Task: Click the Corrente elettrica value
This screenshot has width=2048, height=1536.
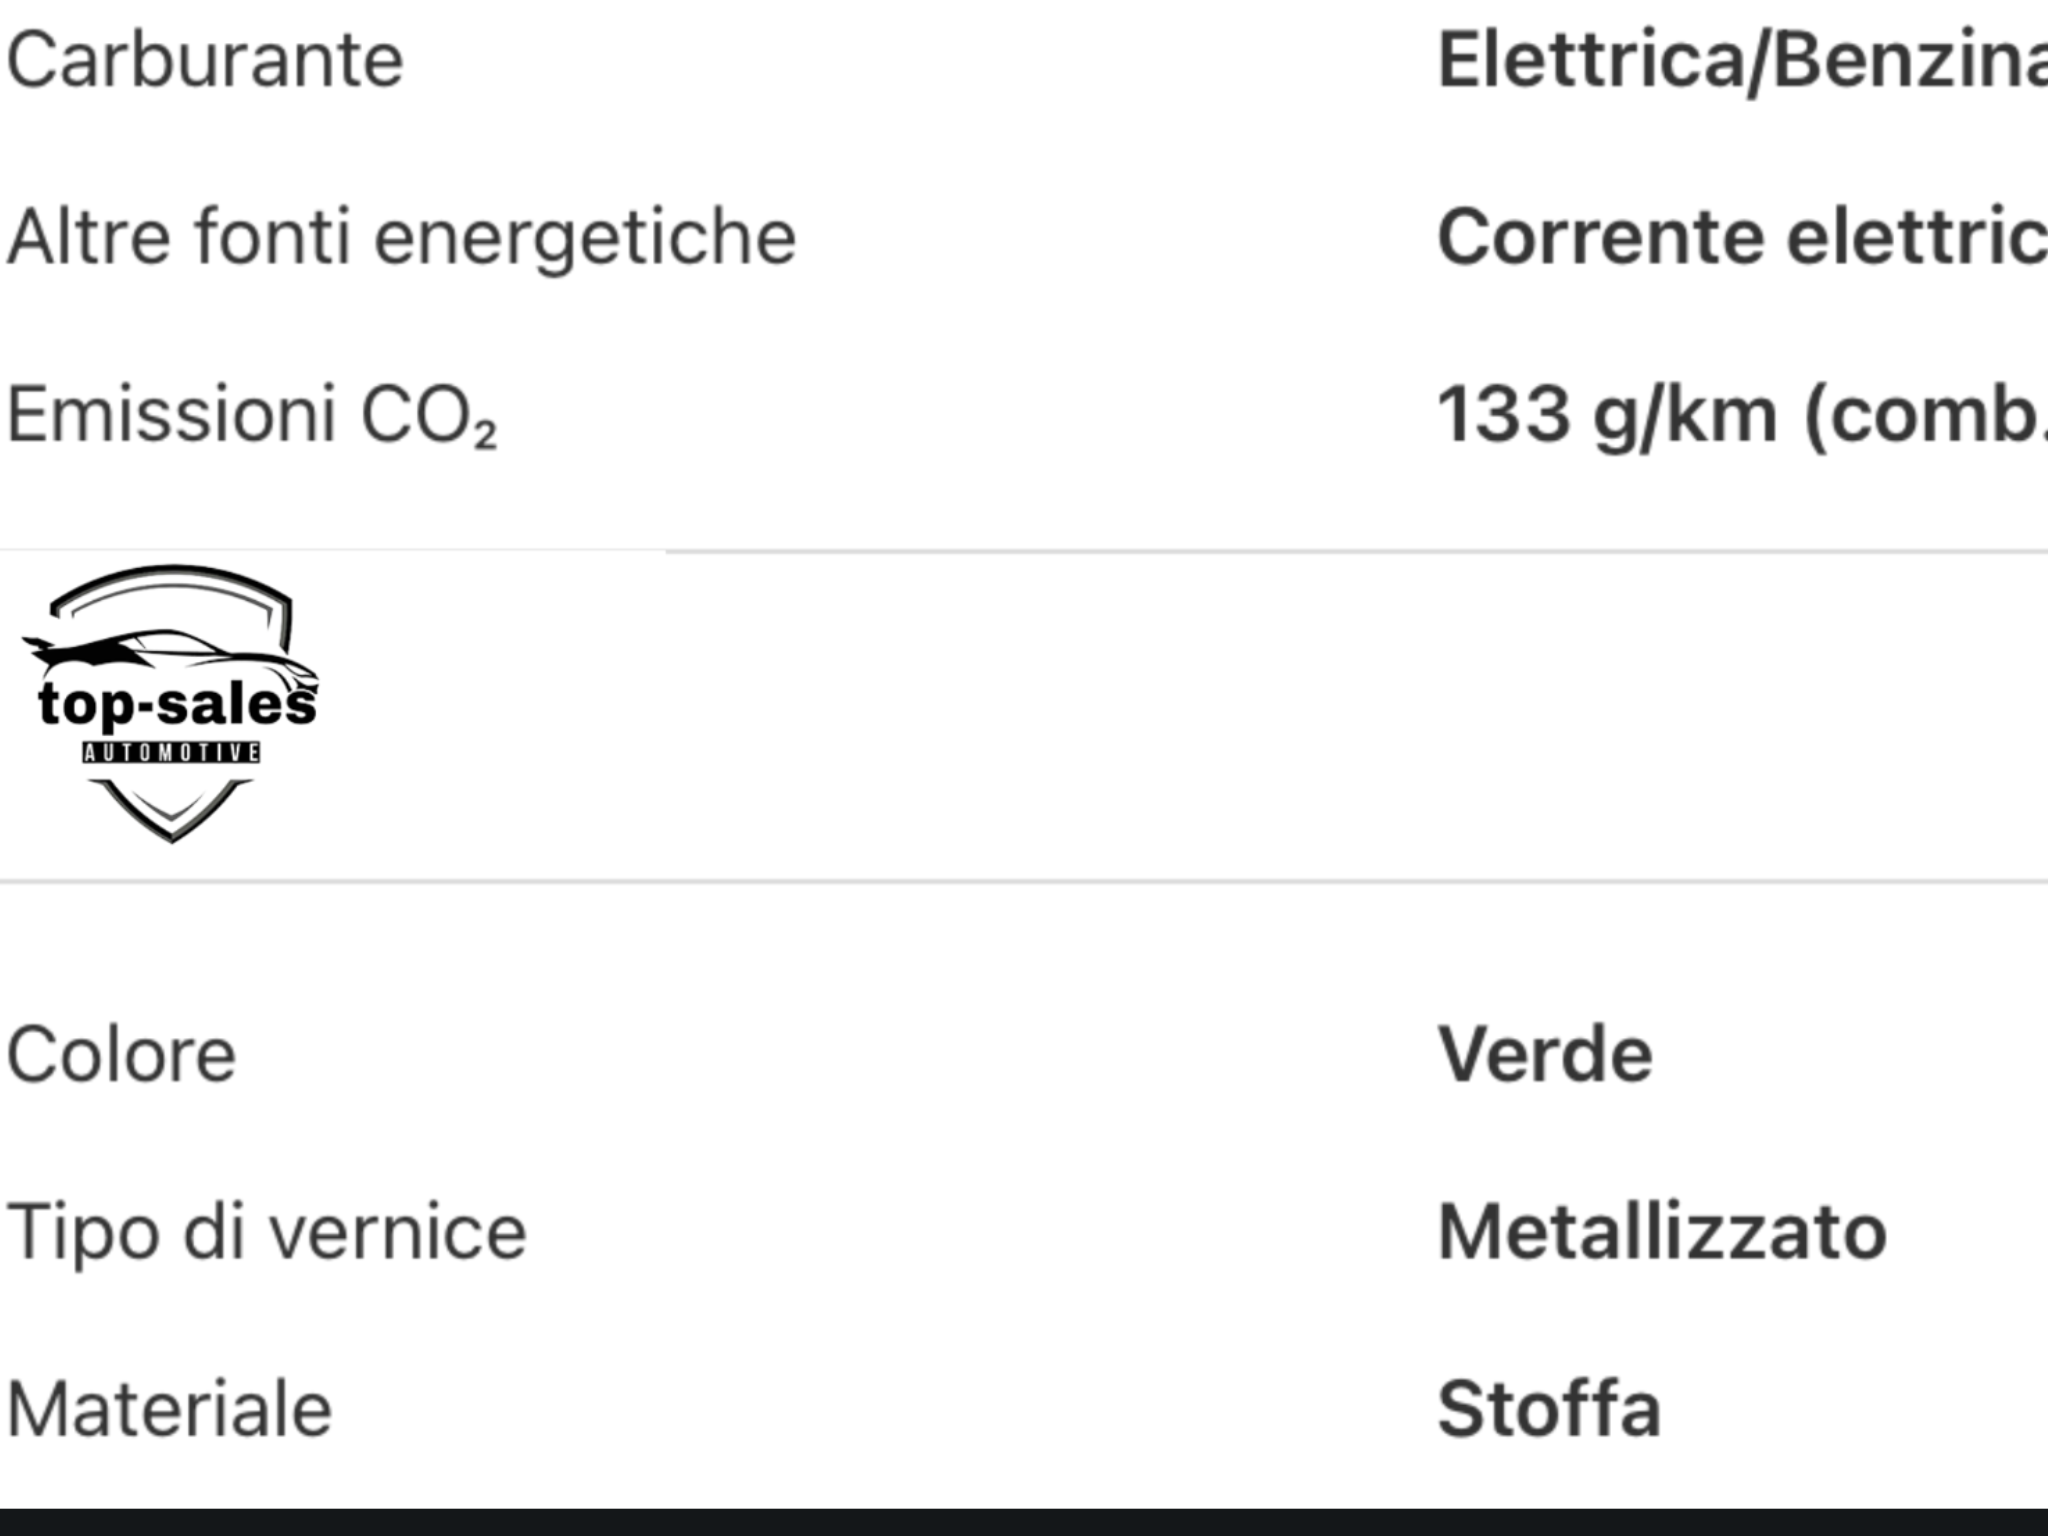Action: pyautogui.click(x=1740, y=238)
